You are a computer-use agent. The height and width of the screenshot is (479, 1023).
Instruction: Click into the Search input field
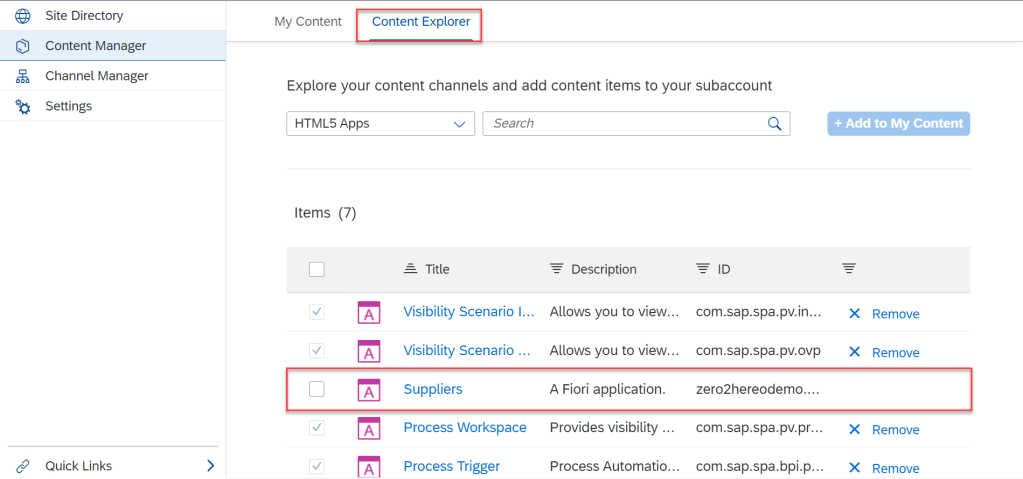625,124
